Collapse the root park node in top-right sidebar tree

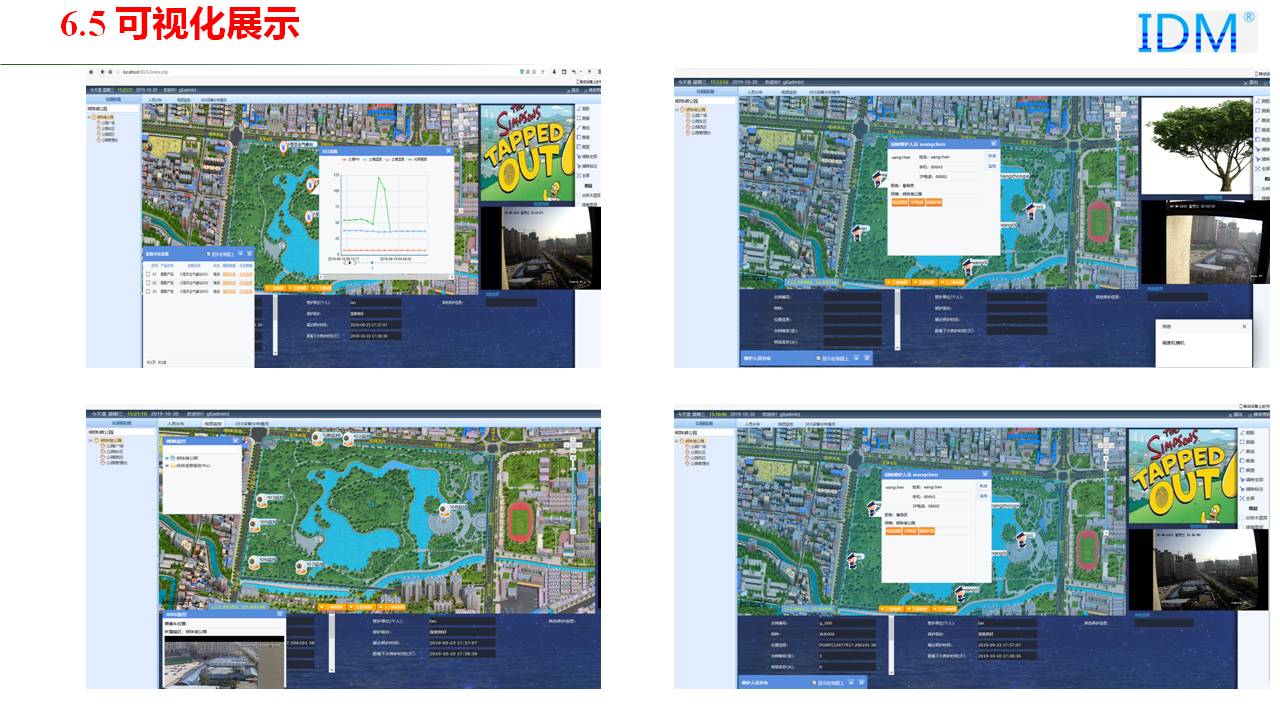click(x=679, y=110)
